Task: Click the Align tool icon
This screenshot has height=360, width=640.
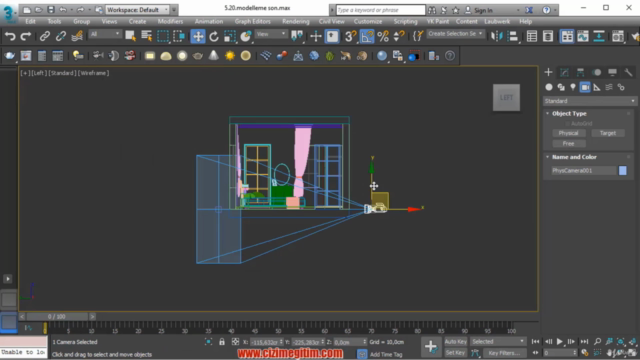Action: (513, 36)
